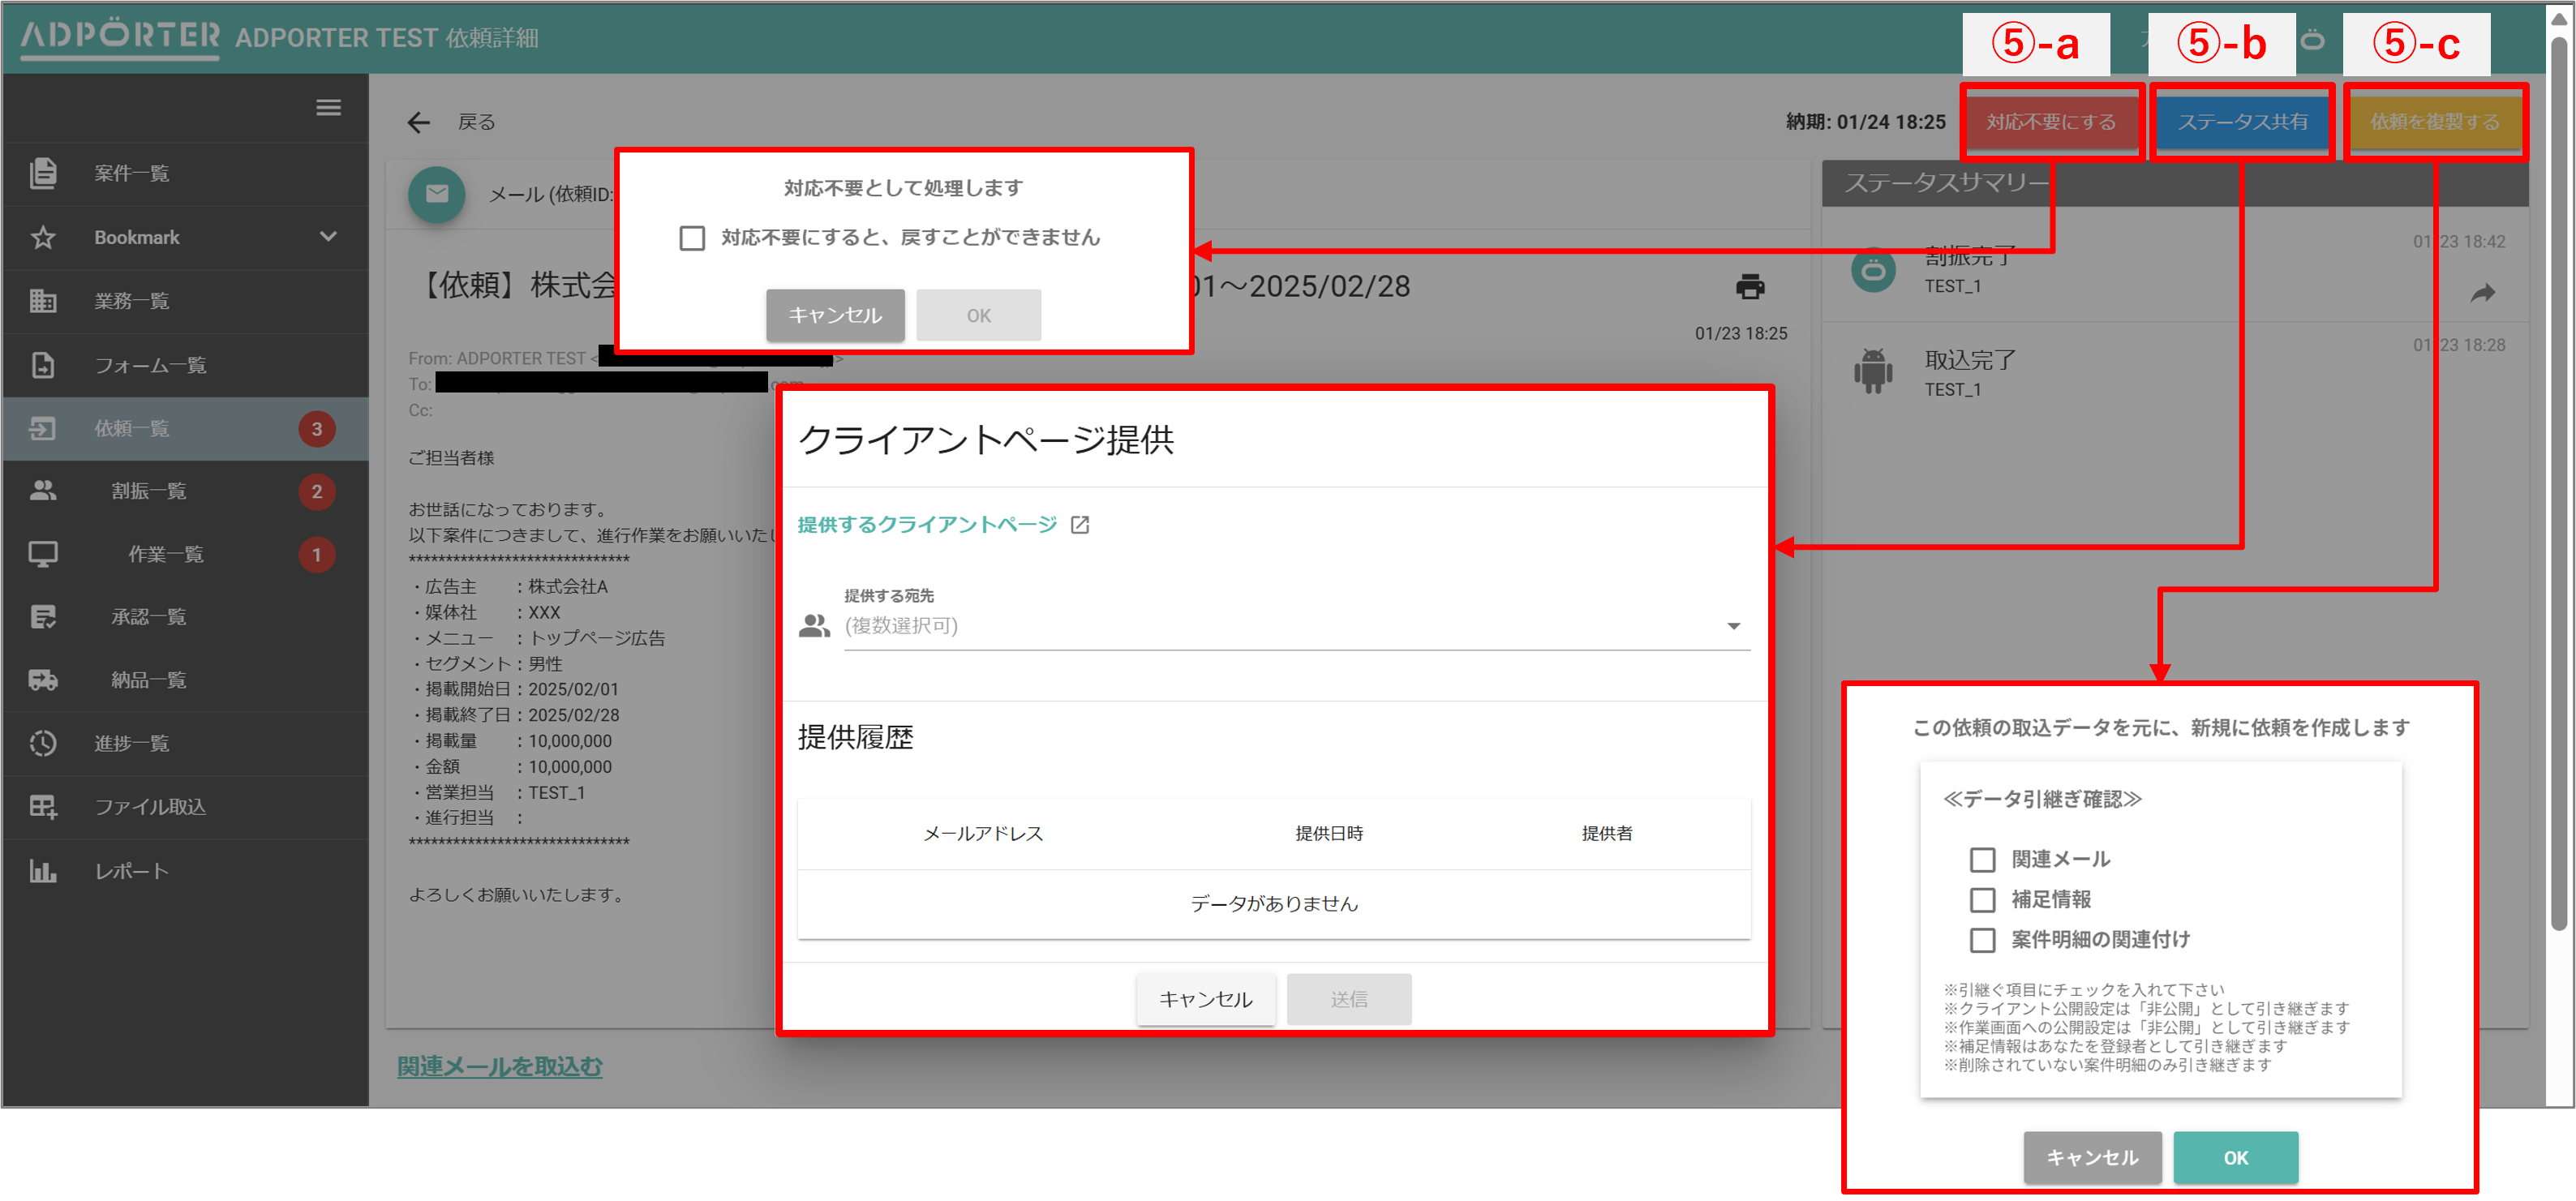Select the 業務一覧 building icon
This screenshot has height=1201, width=2576.
tap(43, 300)
